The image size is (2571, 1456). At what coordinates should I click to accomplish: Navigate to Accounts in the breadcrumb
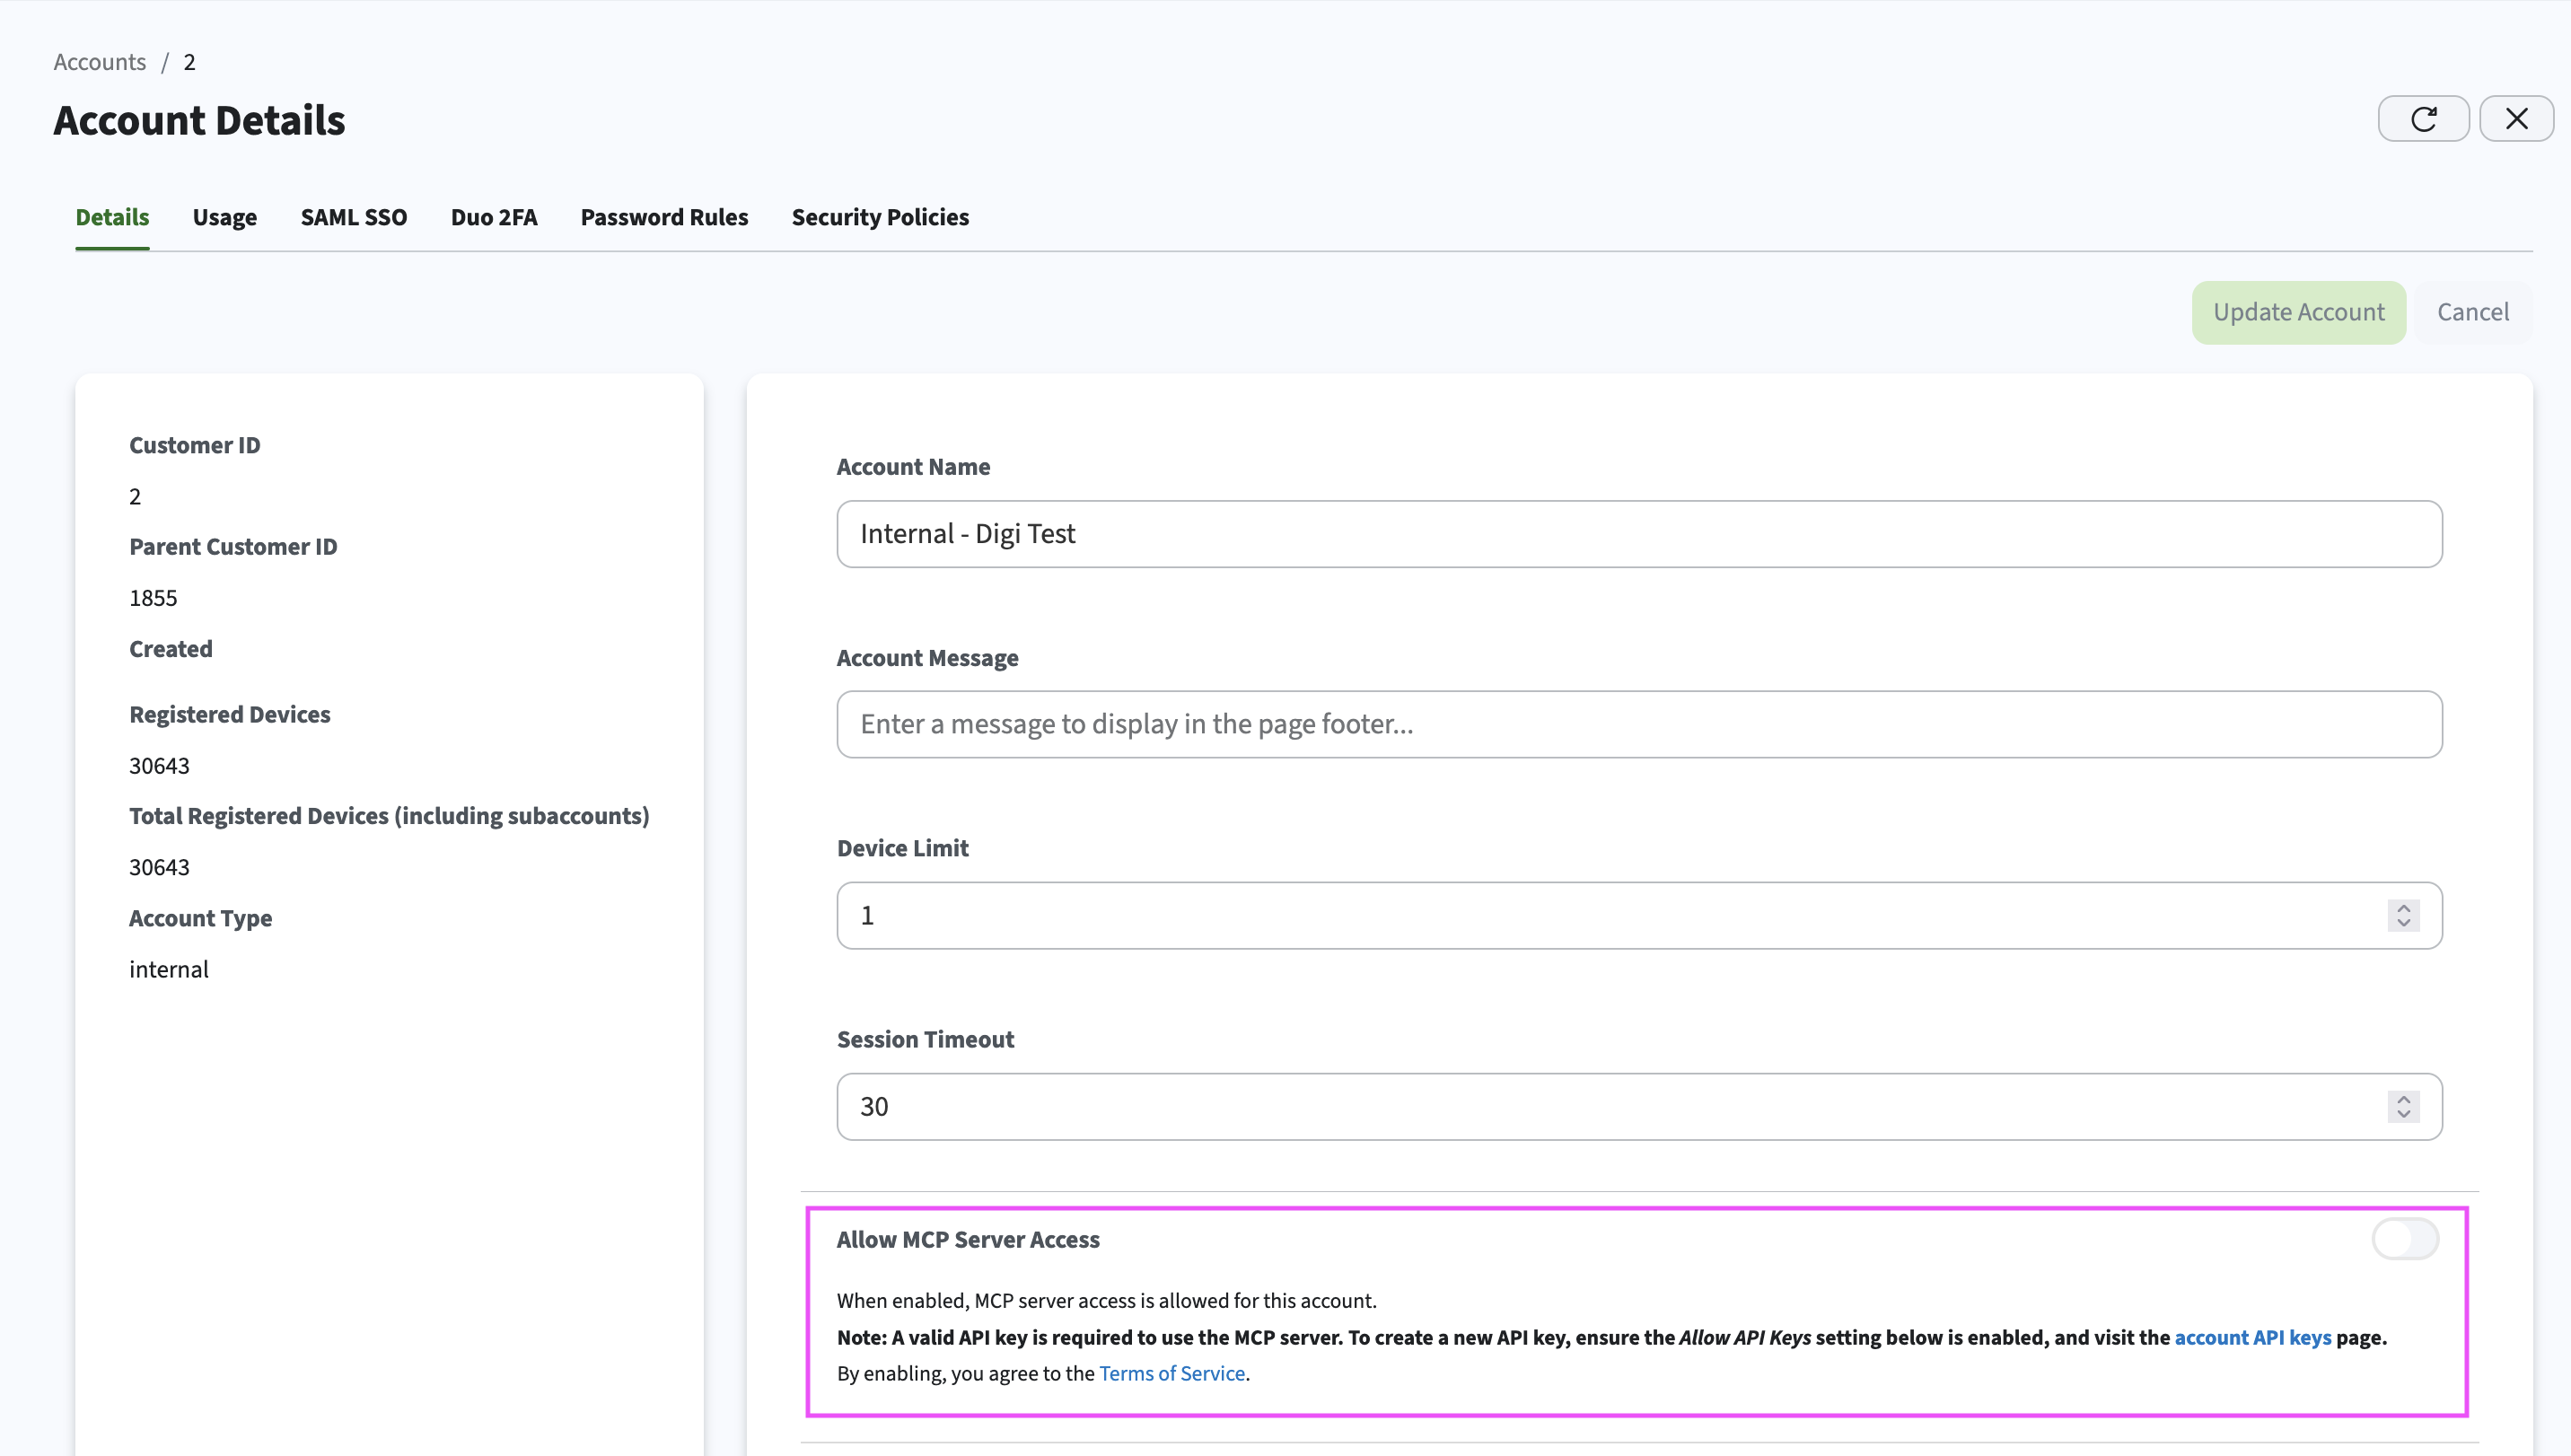(x=99, y=62)
